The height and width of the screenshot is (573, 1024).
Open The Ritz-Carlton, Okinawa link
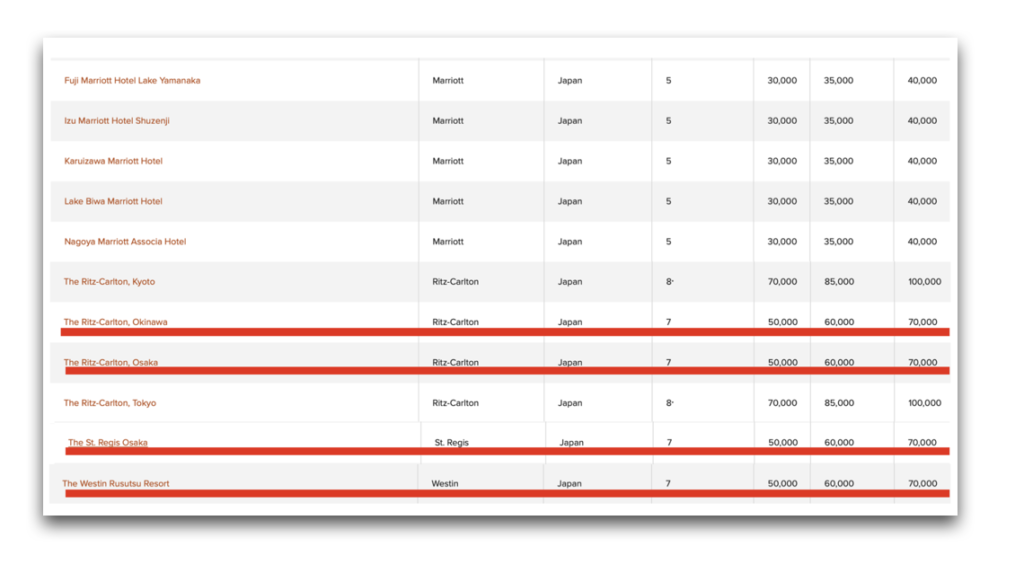click(x=115, y=322)
